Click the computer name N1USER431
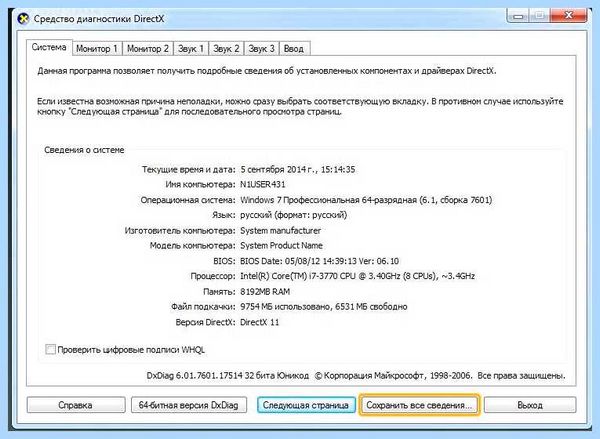The image size is (600, 439). tap(262, 184)
